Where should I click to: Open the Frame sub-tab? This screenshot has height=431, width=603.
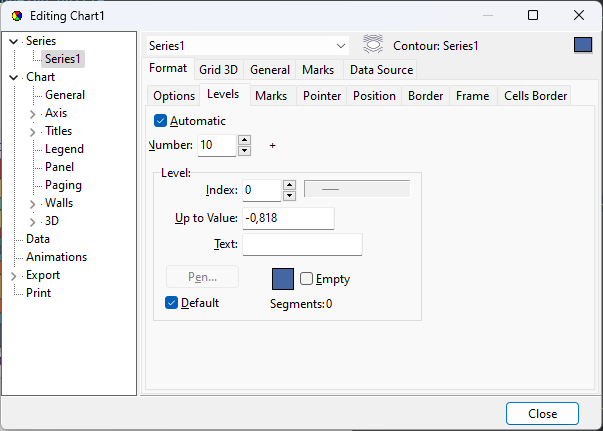click(473, 96)
